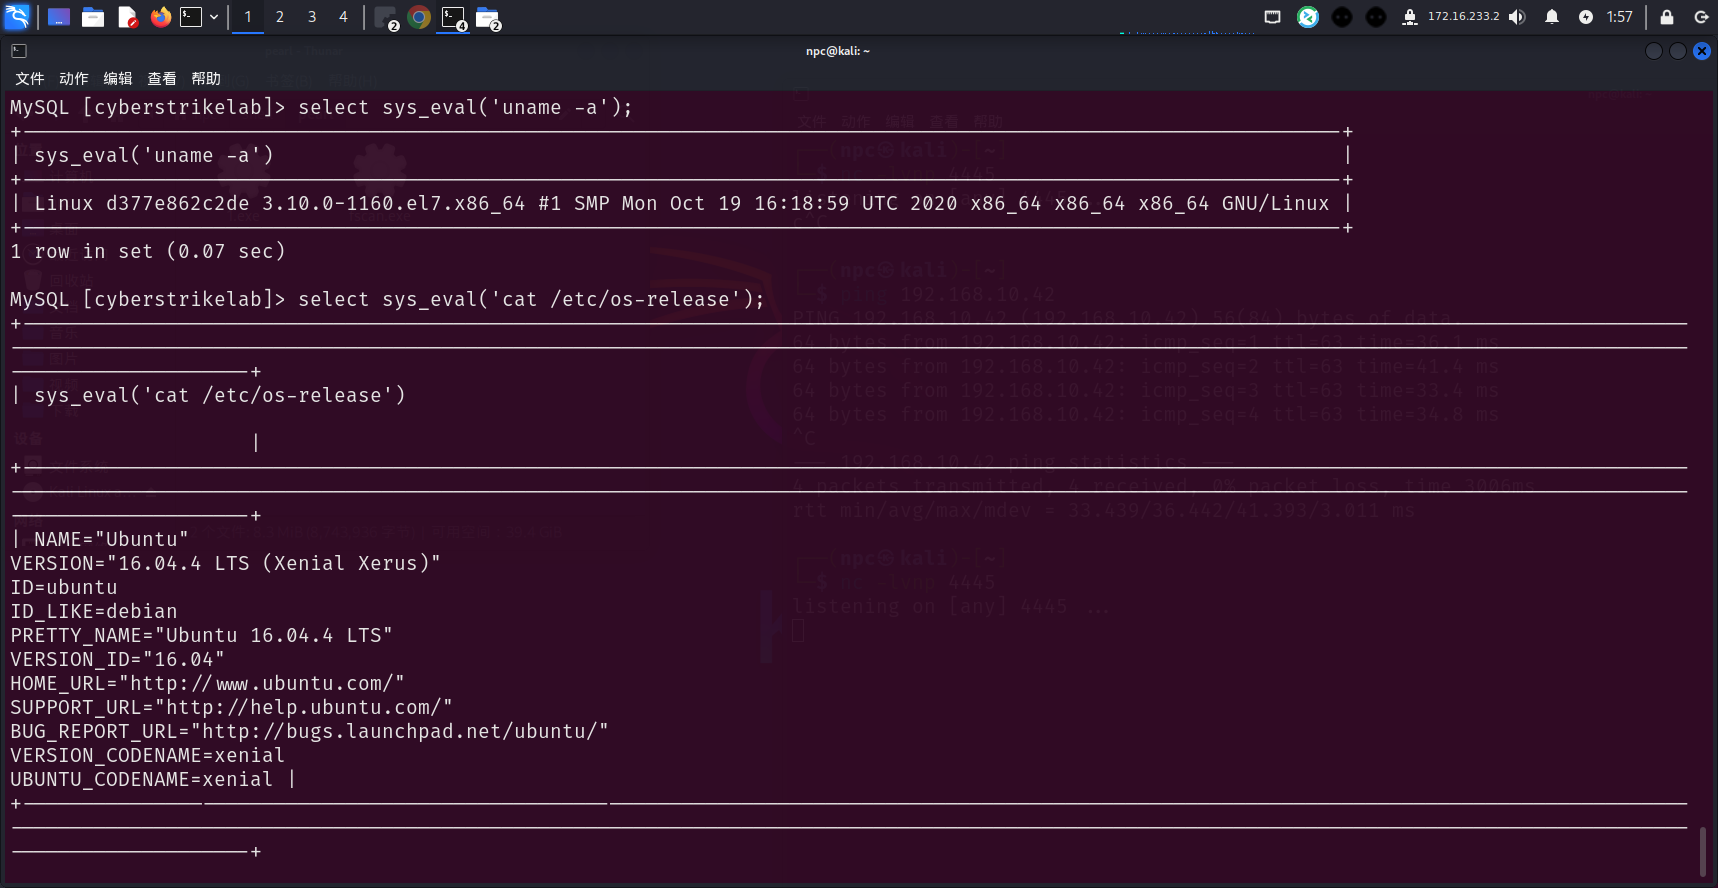Click the "1 row in set (0.07 sec)" line
Image resolution: width=1718 pixels, height=888 pixels.
148,251
